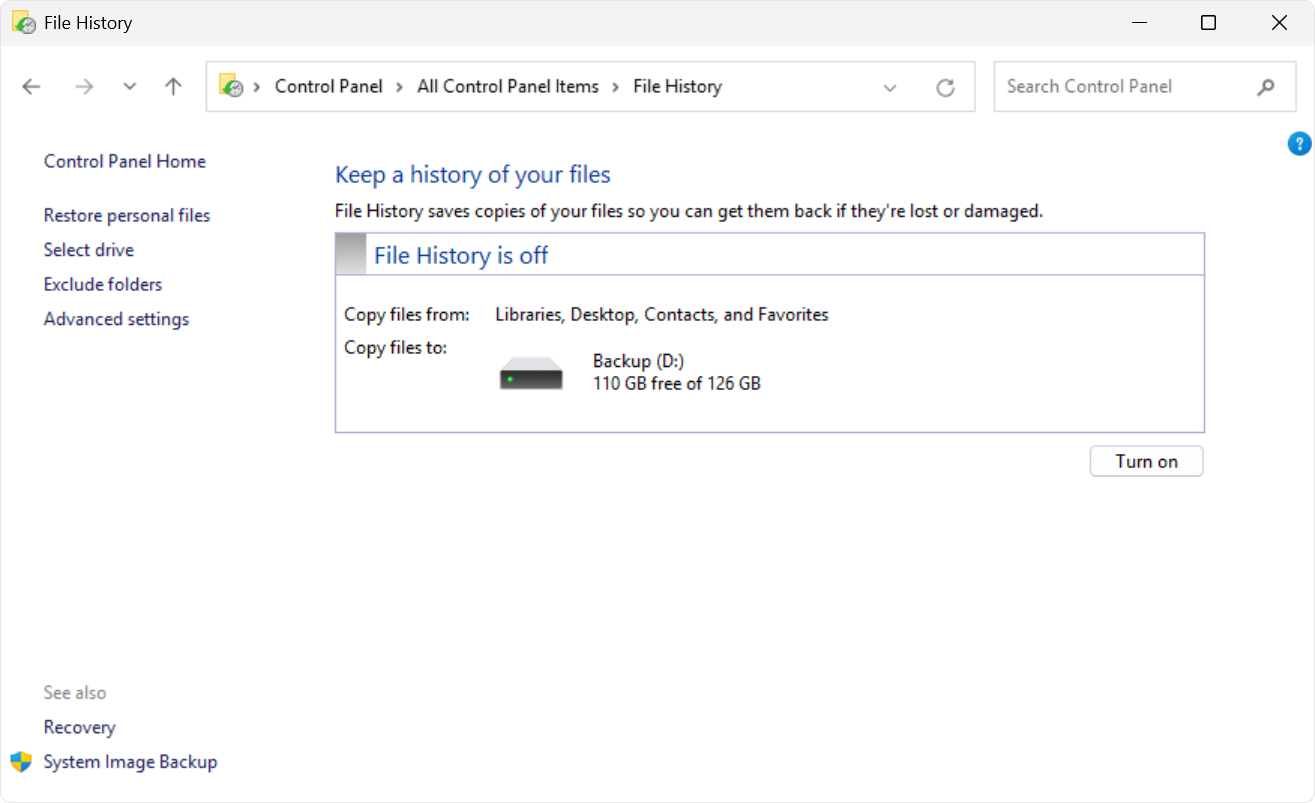Open Restore personal files
The image size is (1315, 803).
pos(126,215)
